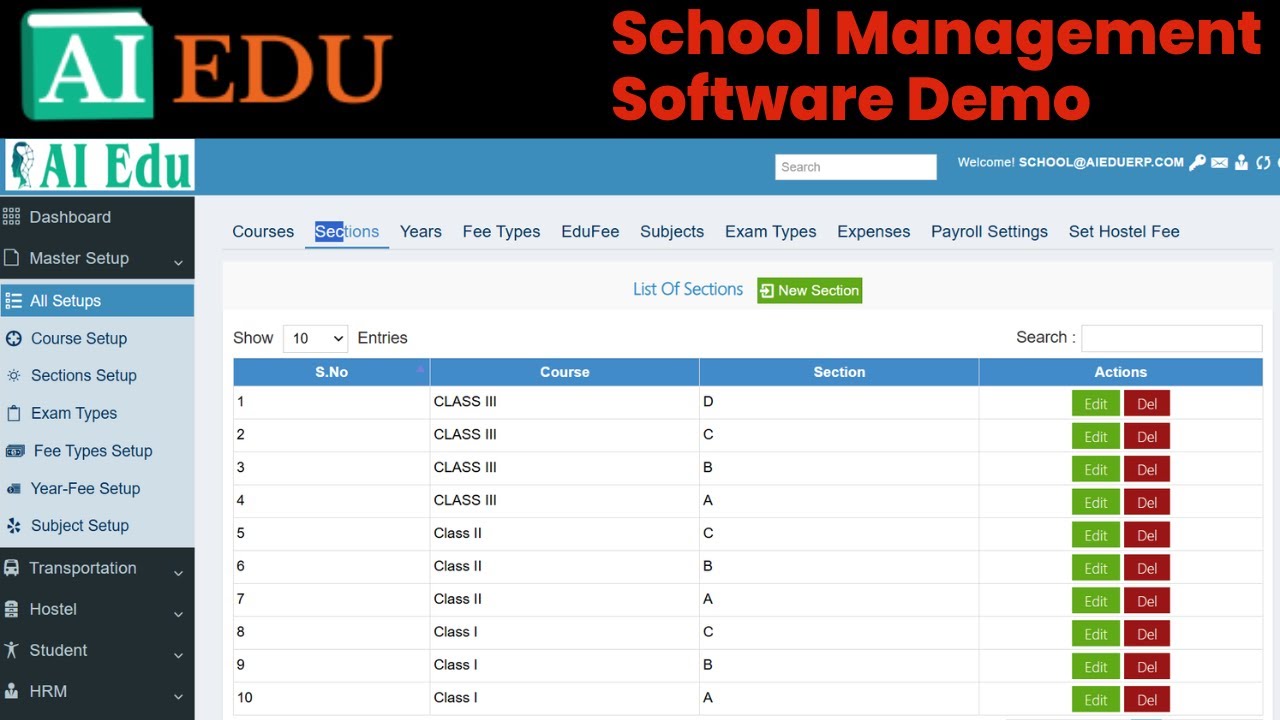Open the Show entries count dropdown
The image size is (1280, 720).
point(315,339)
